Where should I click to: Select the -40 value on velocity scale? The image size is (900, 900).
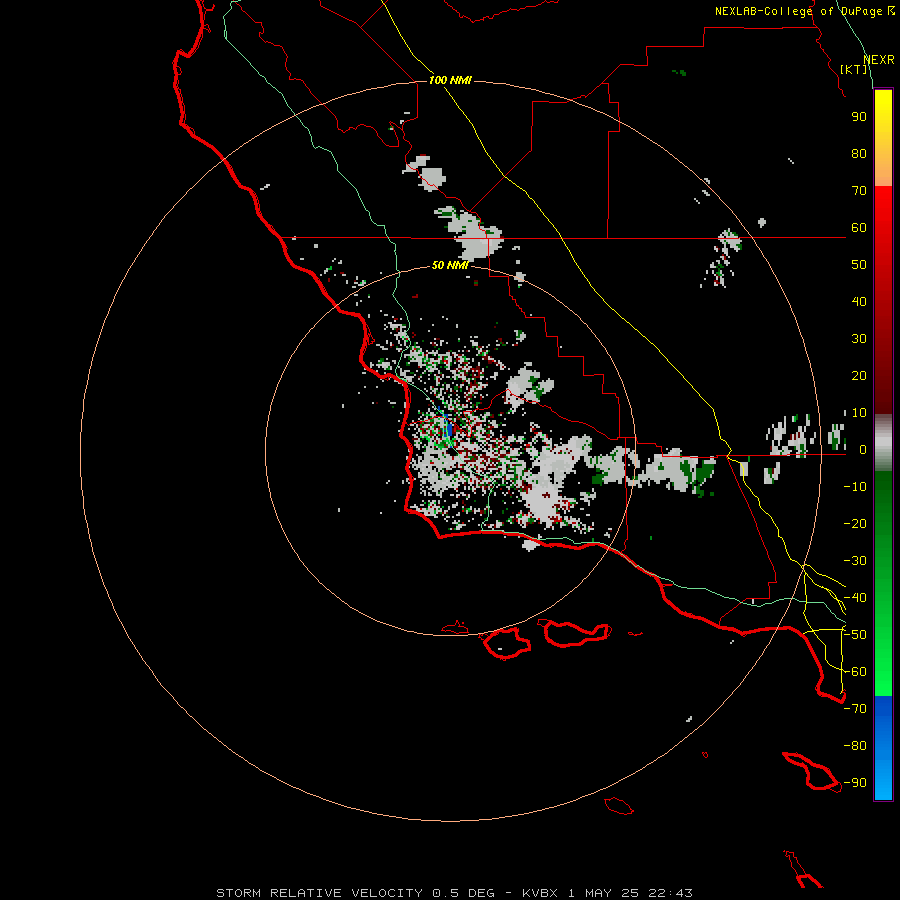[x=855, y=598]
